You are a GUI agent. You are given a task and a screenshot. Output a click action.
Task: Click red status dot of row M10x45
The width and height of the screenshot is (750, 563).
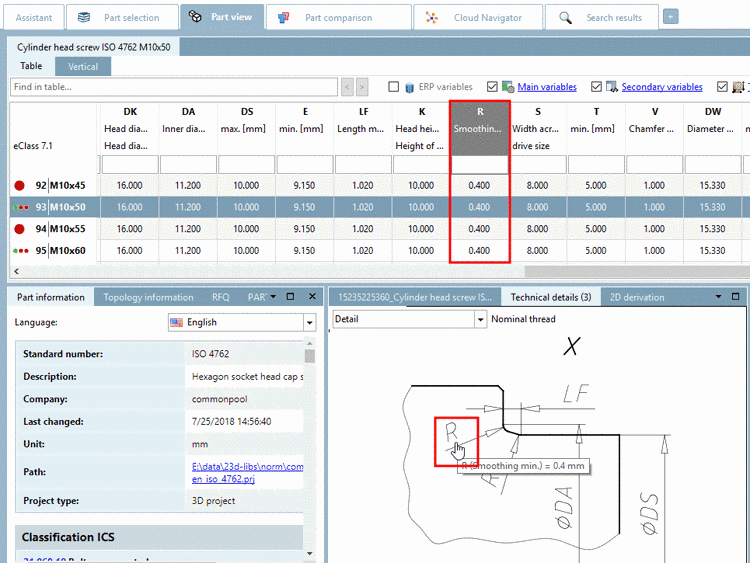(19, 186)
